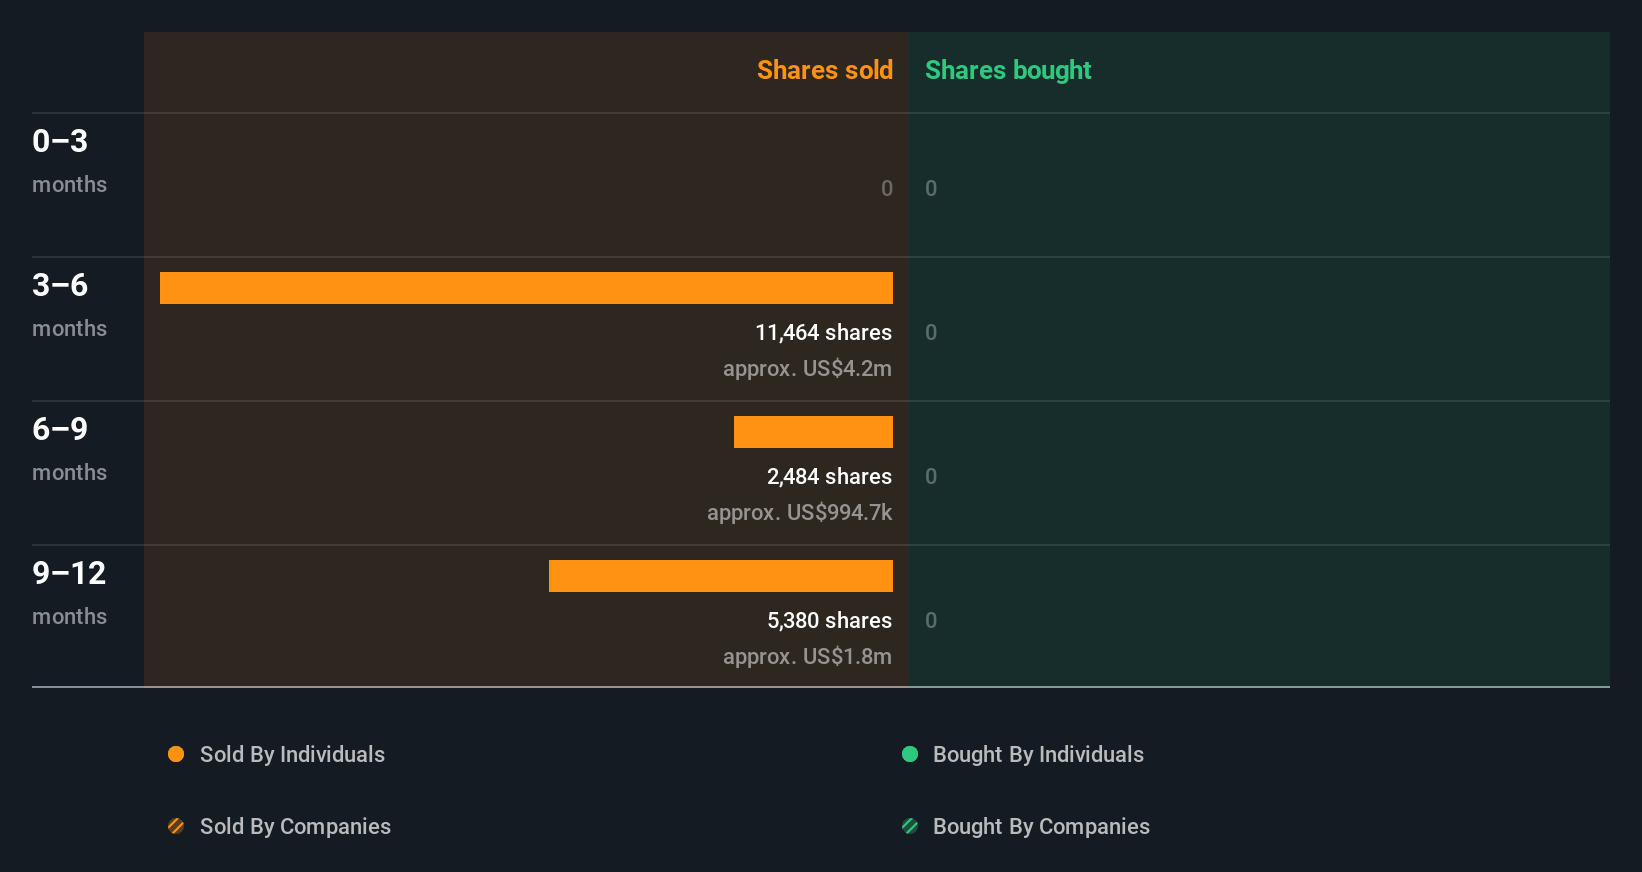Image resolution: width=1642 pixels, height=872 pixels.
Task: Click the 0–3 months row label
Action: click(x=69, y=161)
